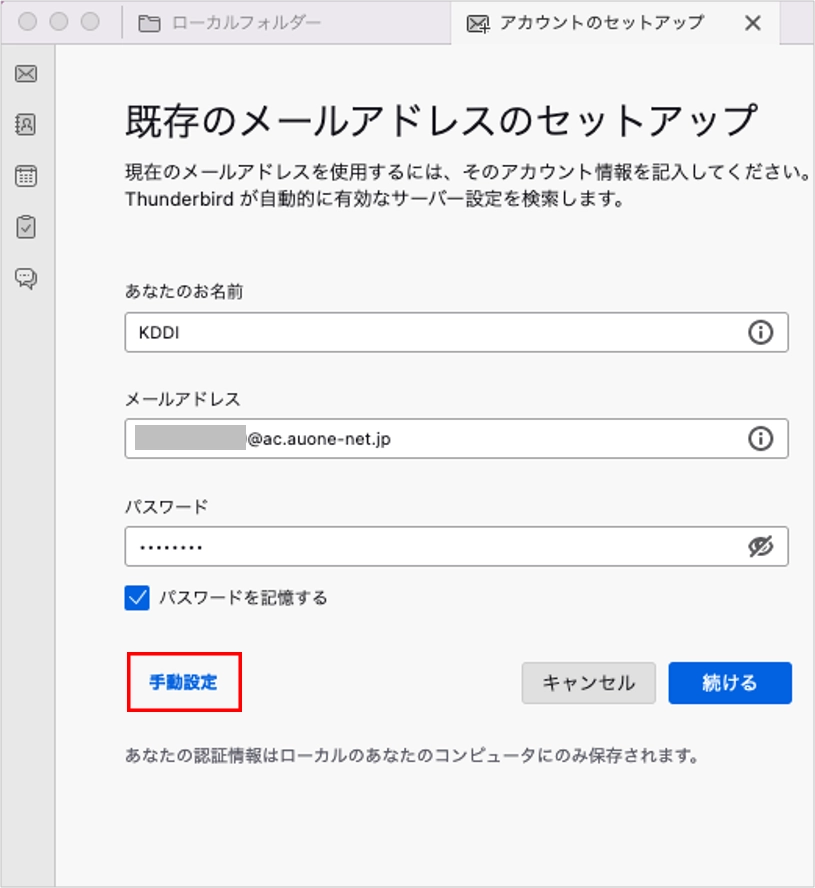Click the info icon beside the name field
This screenshot has width=815, height=888.
pyautogui.click(x=761, y=331)
